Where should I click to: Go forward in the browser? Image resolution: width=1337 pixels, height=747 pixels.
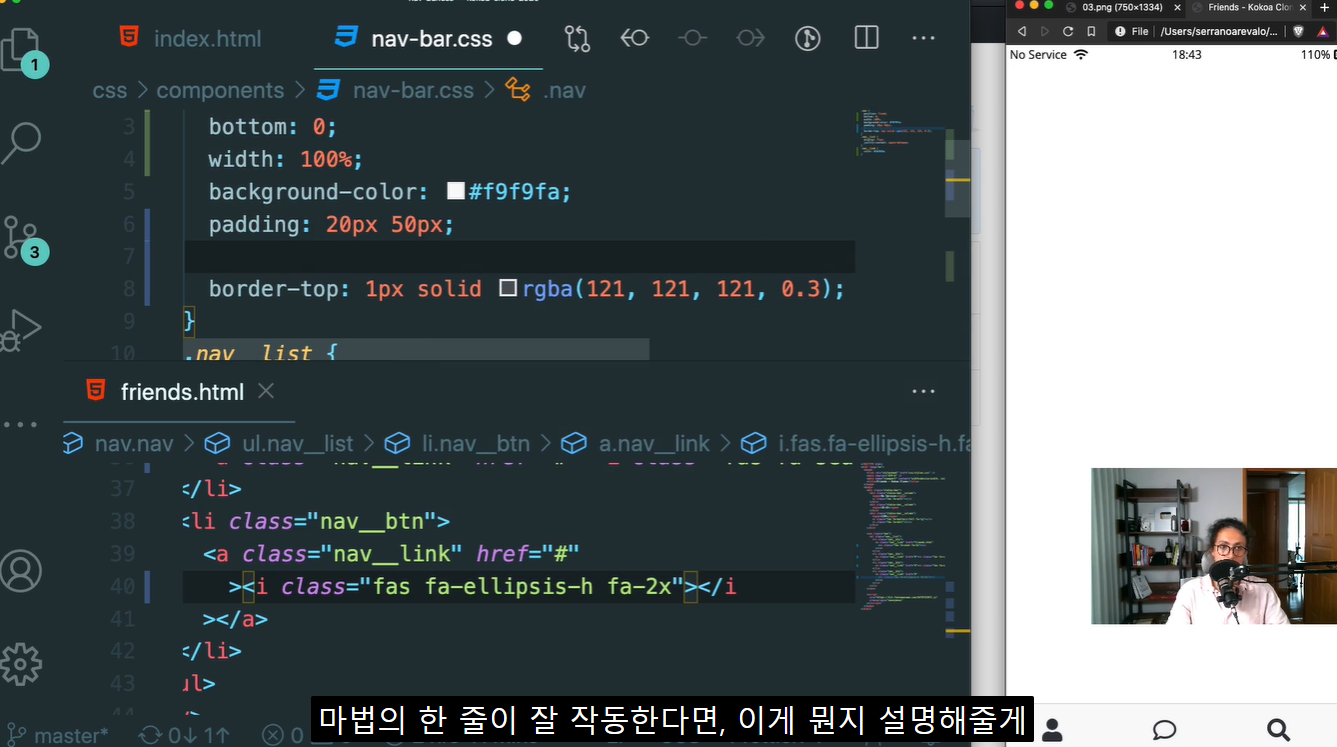pos(1045,31)
